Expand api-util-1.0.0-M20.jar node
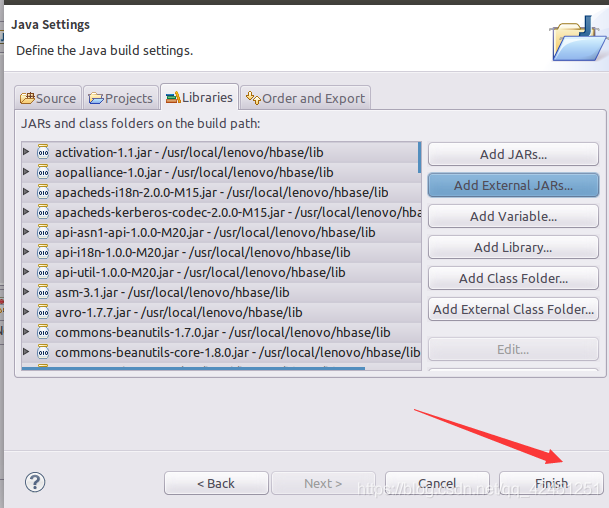The image size is (609, 508). [26, 271]
